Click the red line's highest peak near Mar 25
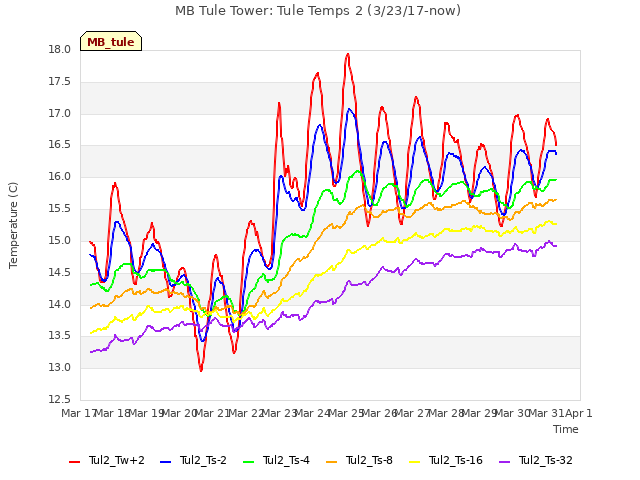 (348, 54)
